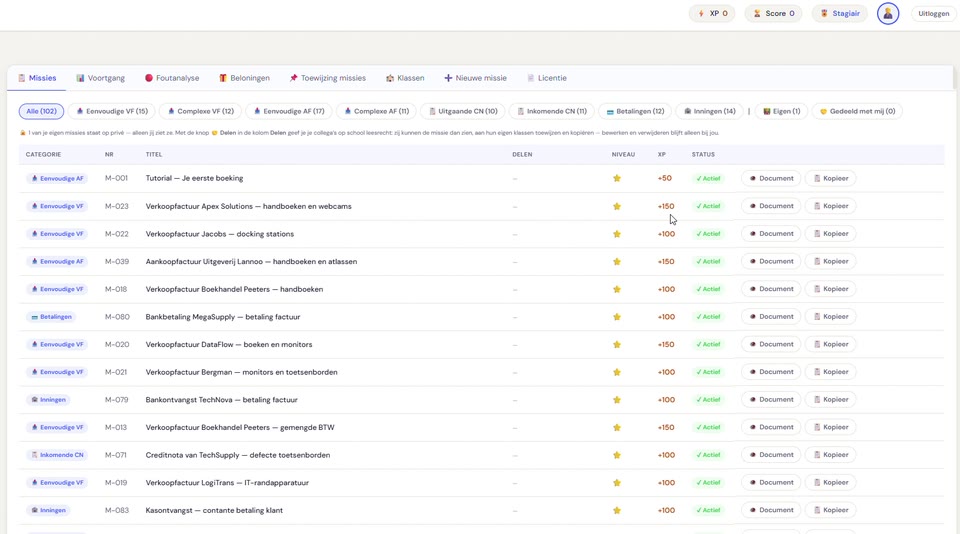
Task: Click the Actief status for M-013 gemengde BTW
Action: pyautogui.click(x=708, y=427)
